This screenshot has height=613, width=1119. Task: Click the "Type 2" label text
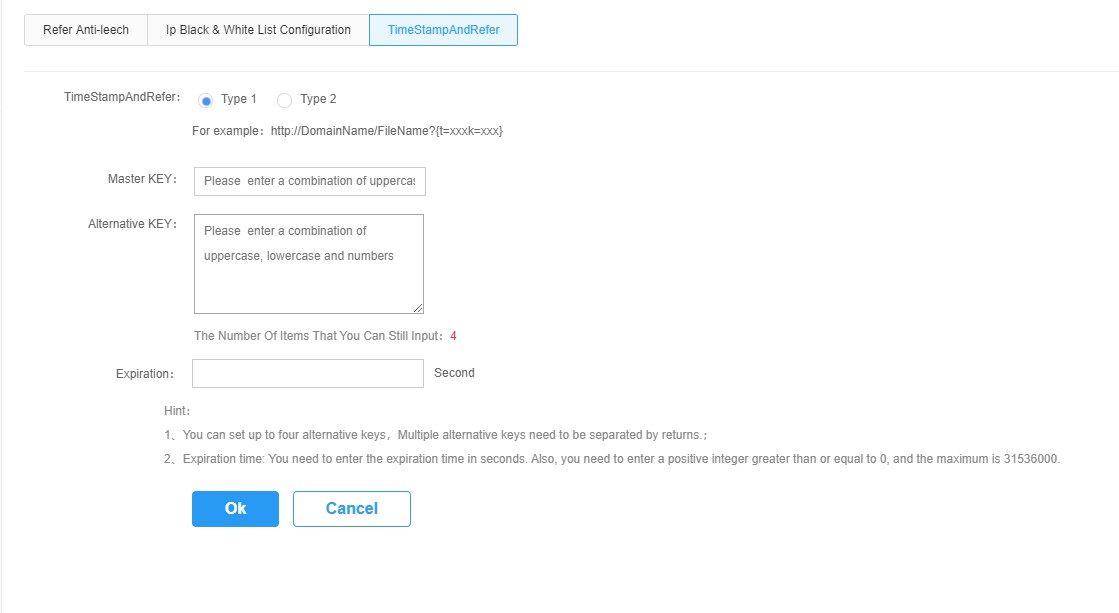click(x=318, y=99)
